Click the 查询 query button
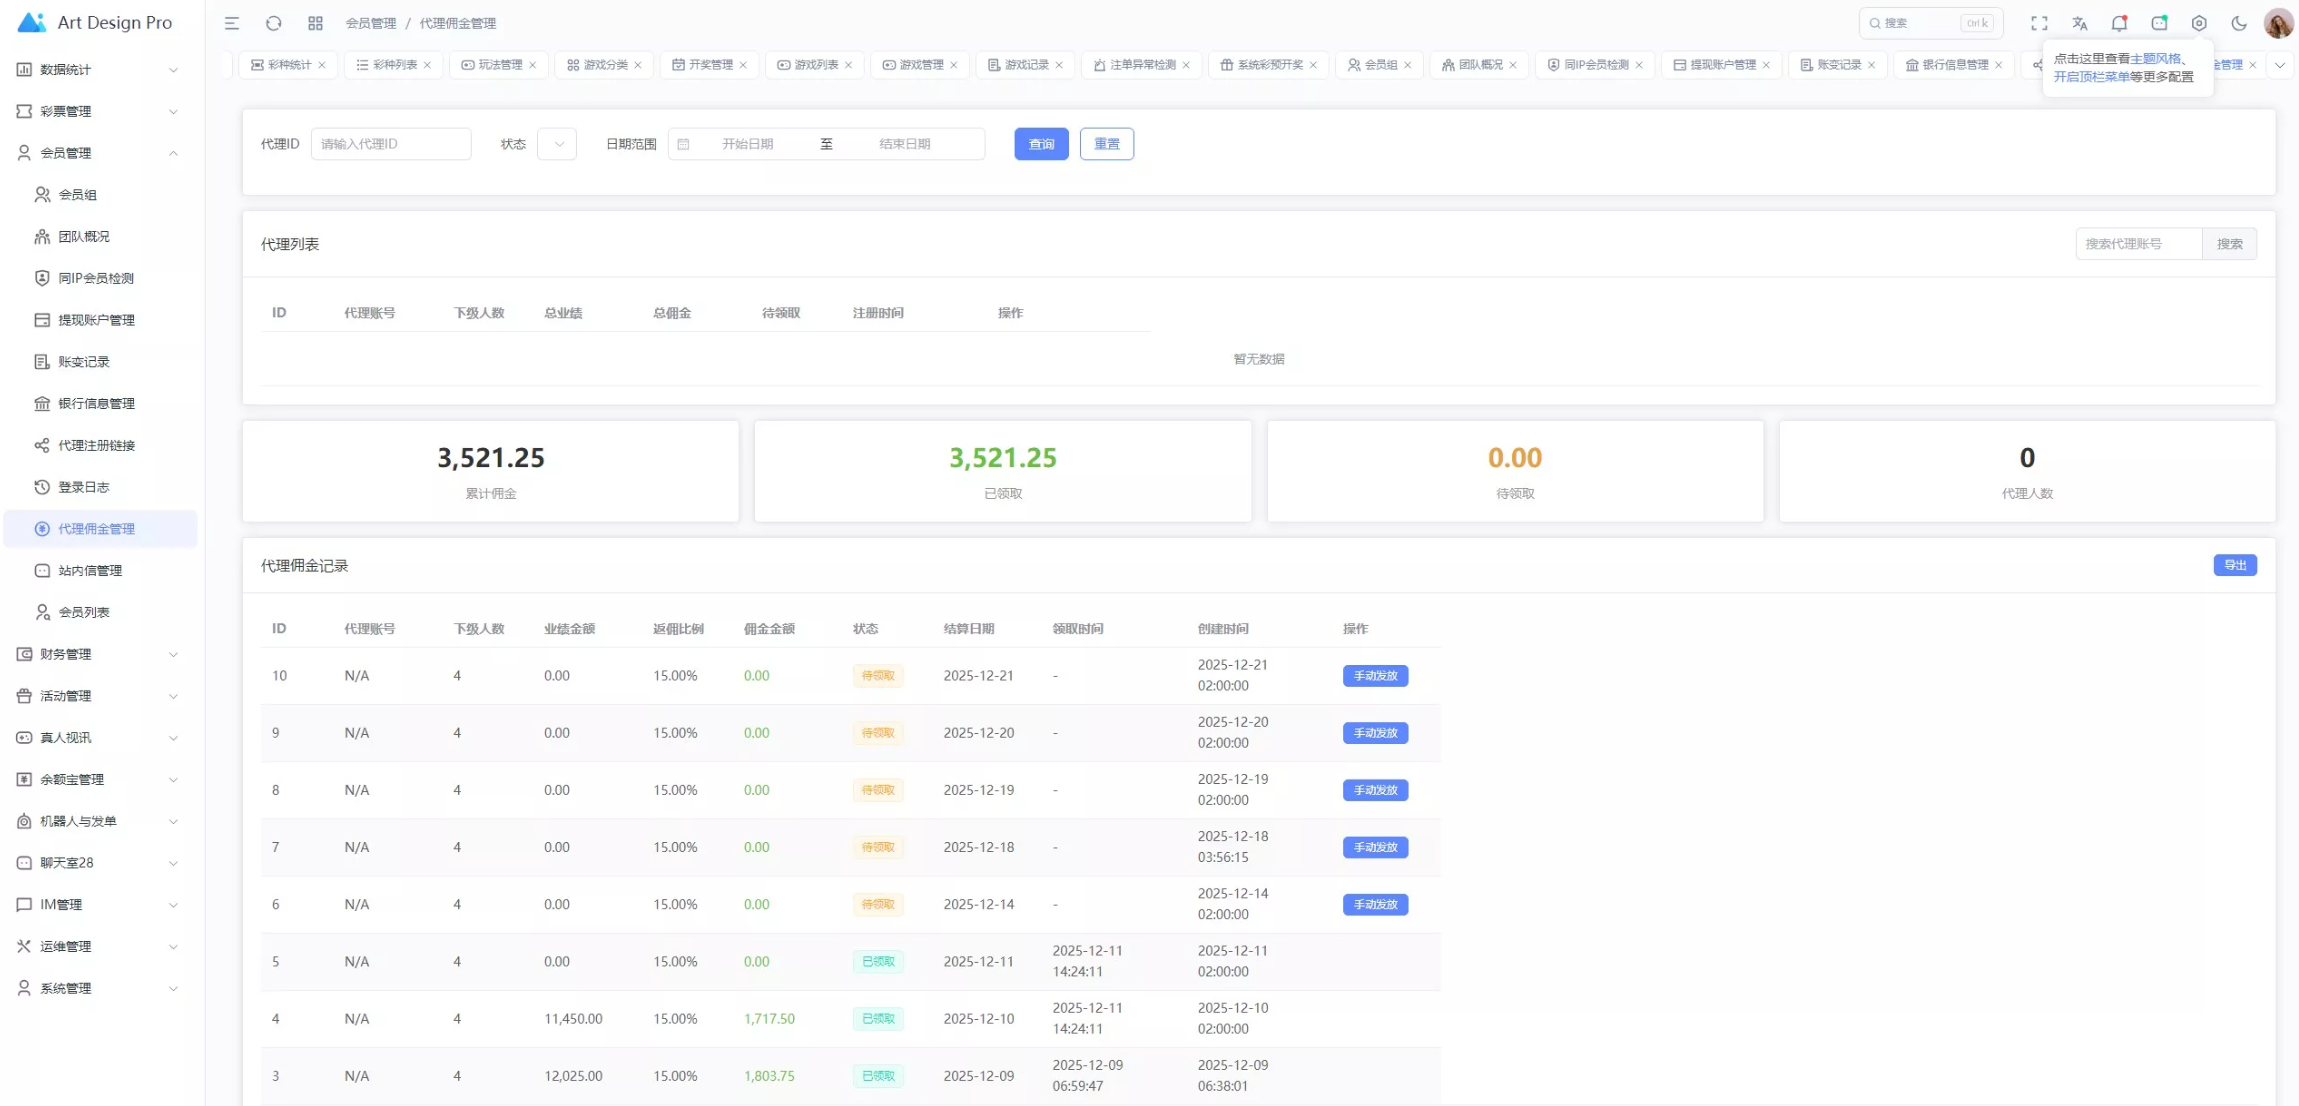This screenshot has width=2299, height=1106. [x=1041, y=144]
